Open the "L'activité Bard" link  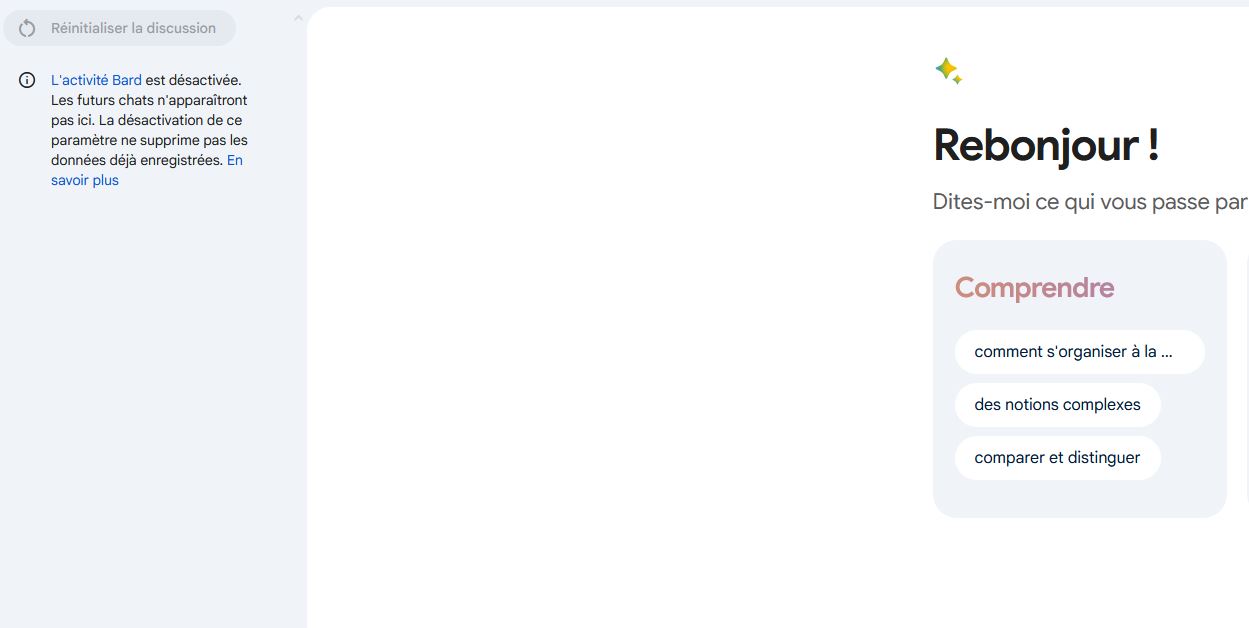tap(96, 80)
